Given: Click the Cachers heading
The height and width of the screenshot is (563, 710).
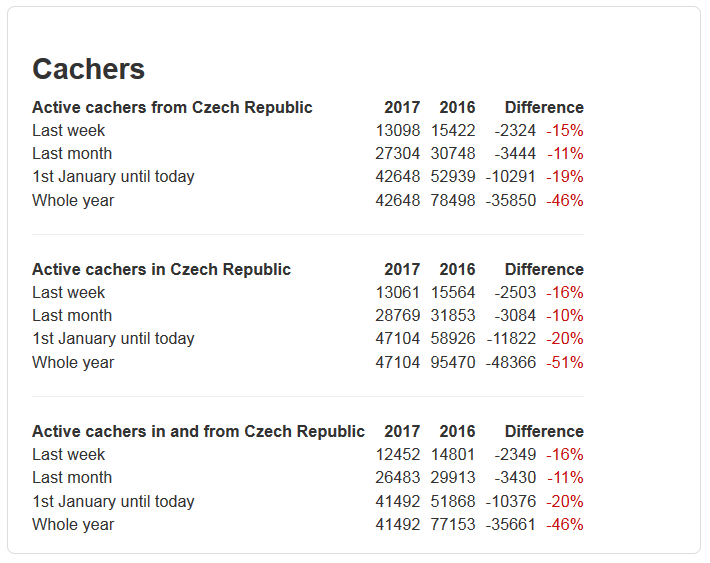Looking at the screenshot, I should click(88, 69).
